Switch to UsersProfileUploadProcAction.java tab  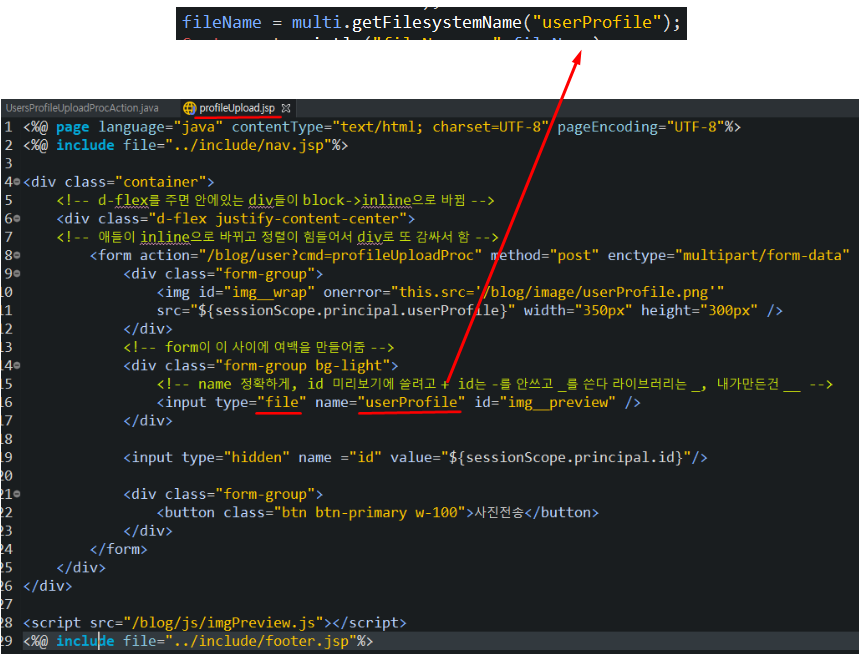(x=82, y=108)
